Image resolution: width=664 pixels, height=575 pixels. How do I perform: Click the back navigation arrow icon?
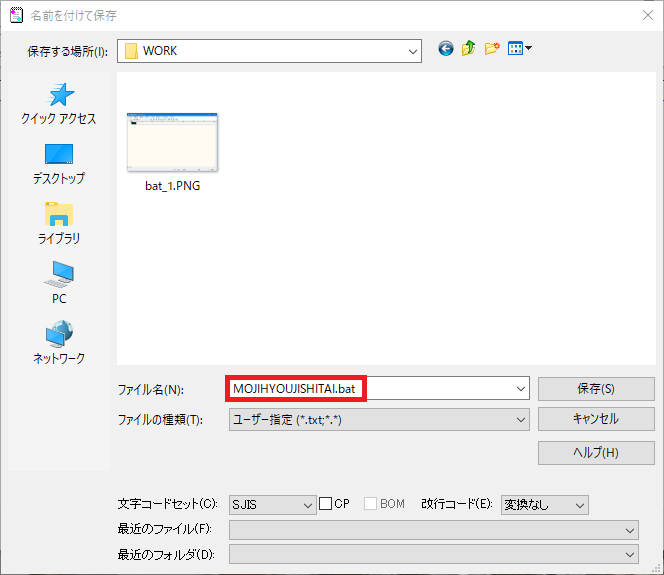tap(445, 49)
